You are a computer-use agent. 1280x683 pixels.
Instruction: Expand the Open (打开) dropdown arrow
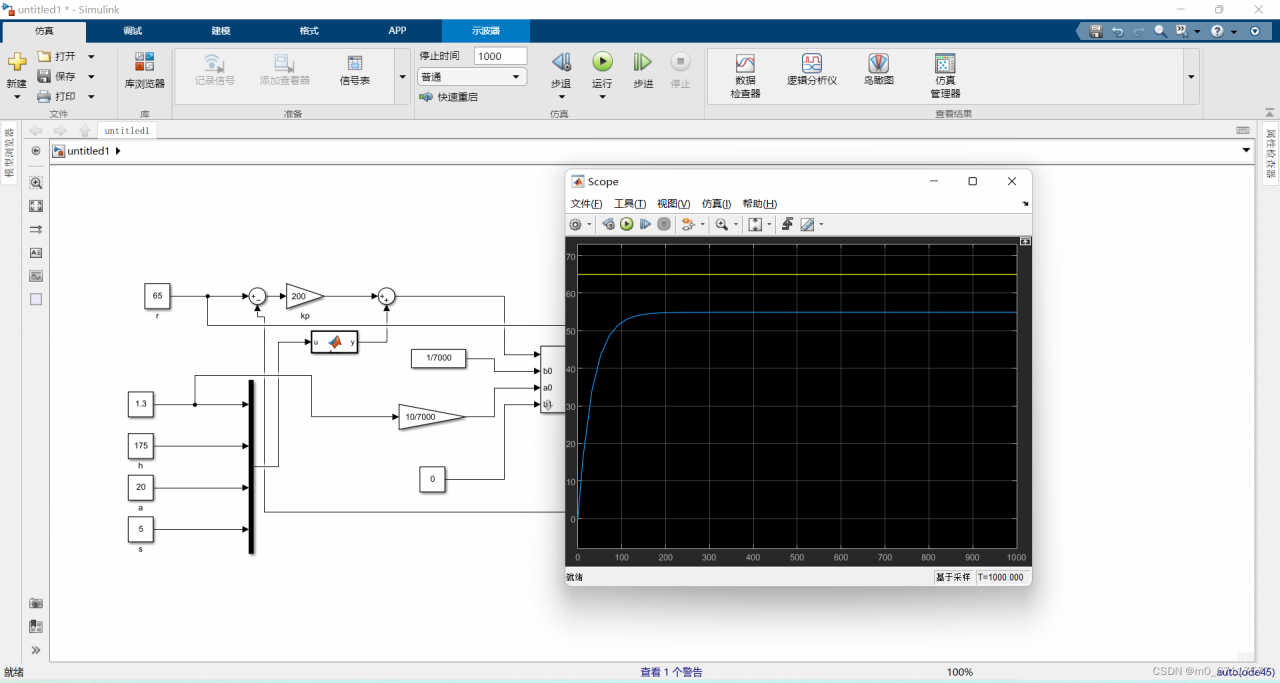click(91, 57)
